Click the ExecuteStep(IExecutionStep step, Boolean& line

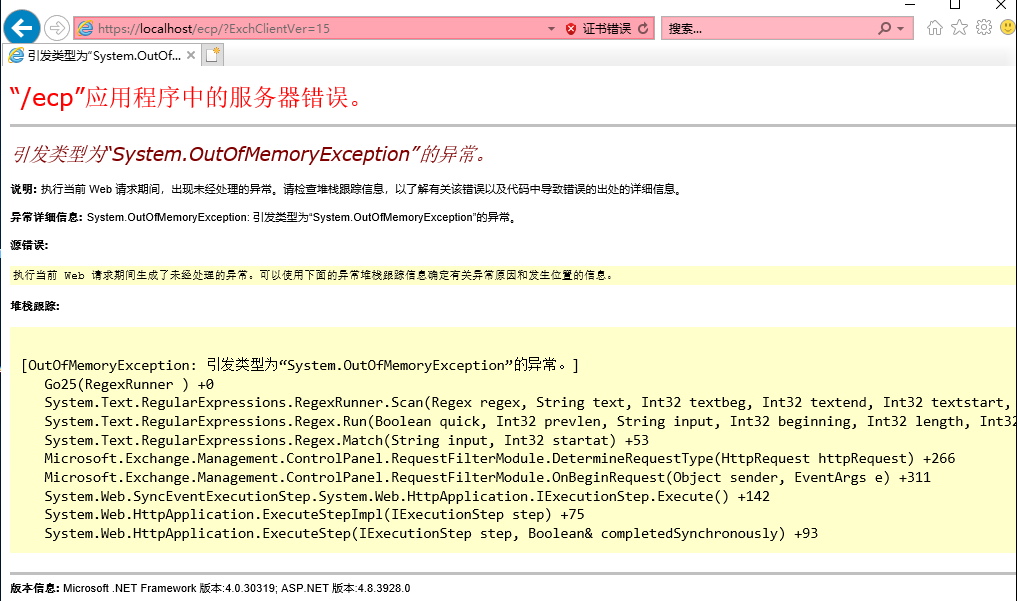pos(431,533)
